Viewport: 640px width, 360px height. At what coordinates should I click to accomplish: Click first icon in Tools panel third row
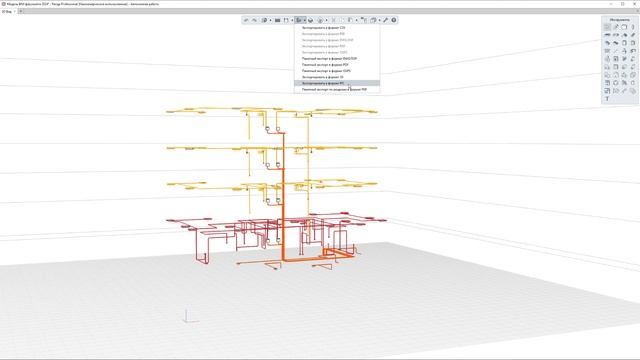pos(607,43)
